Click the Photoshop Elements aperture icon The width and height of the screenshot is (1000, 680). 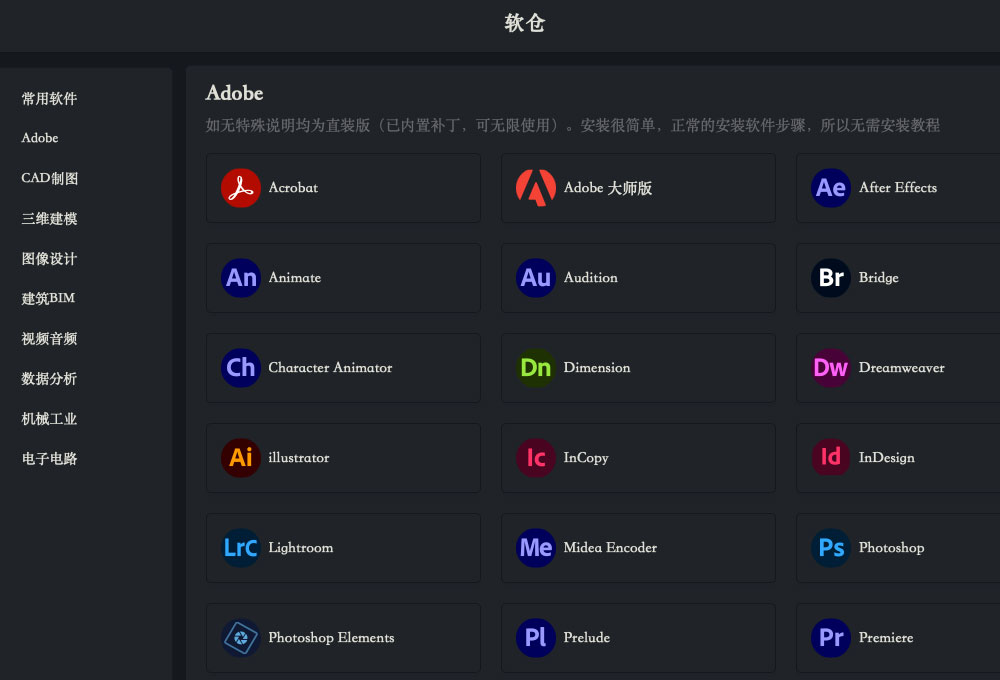pos(240,637)
